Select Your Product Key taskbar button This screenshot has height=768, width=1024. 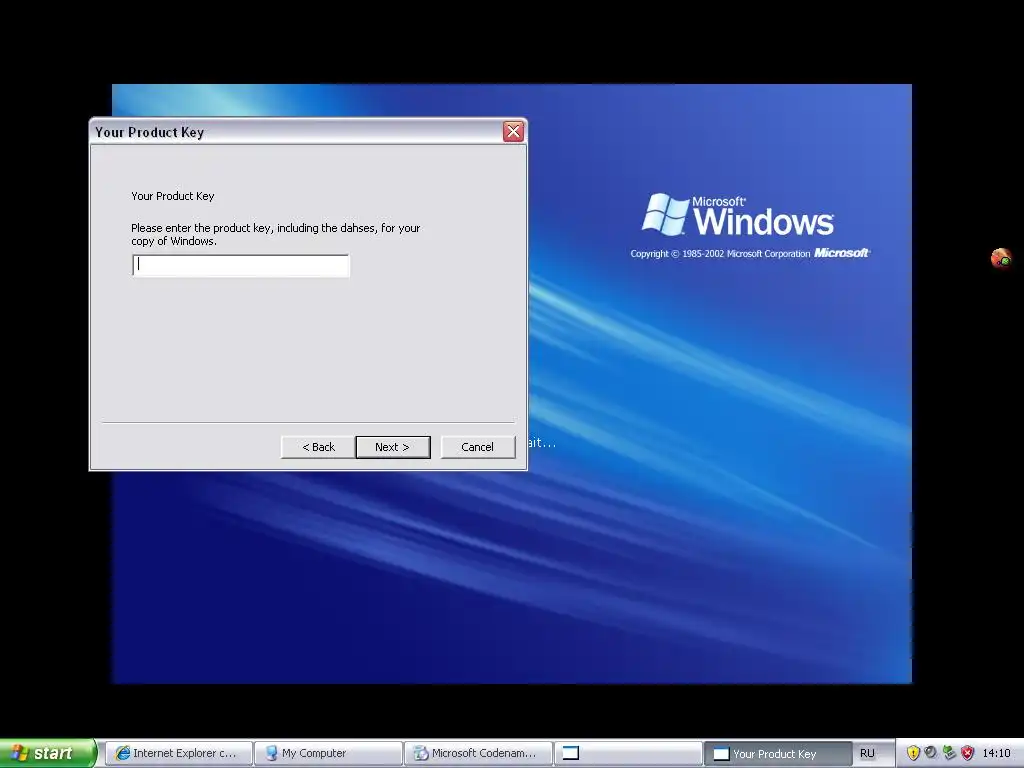(x=777, y=753)
